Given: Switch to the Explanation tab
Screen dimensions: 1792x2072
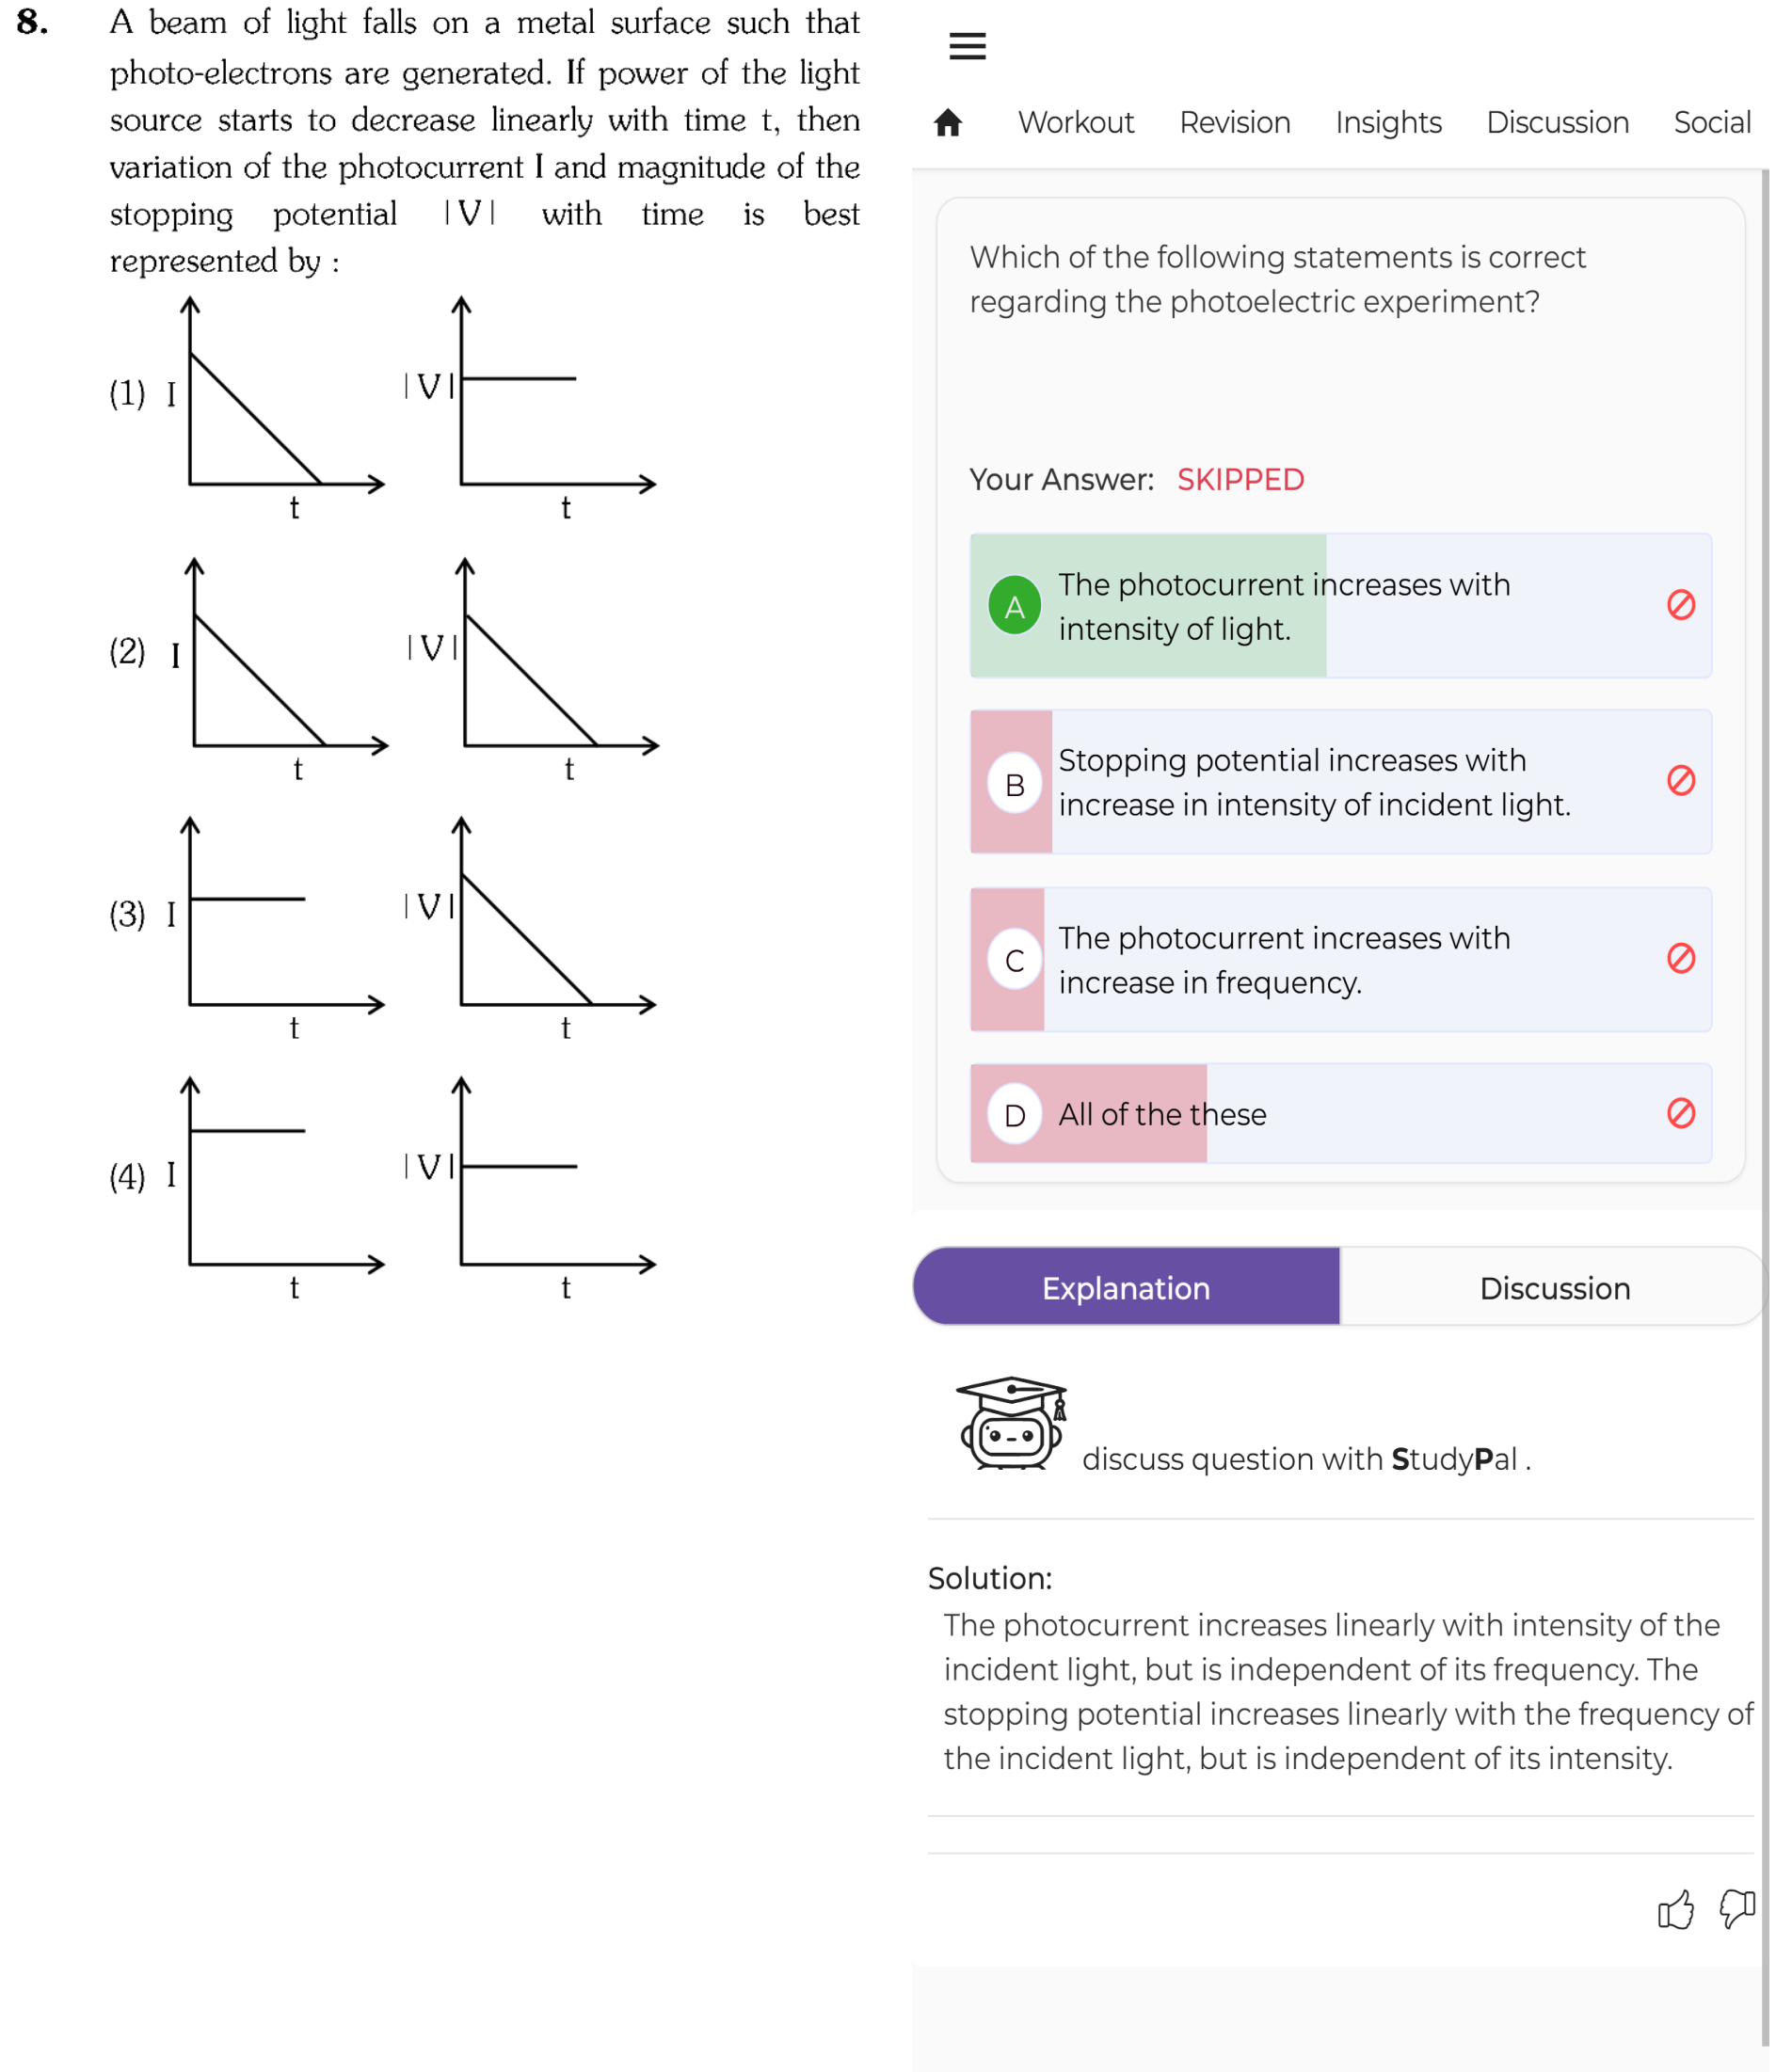Looking at the screenshot, I should click(x=1126, y=1287).
